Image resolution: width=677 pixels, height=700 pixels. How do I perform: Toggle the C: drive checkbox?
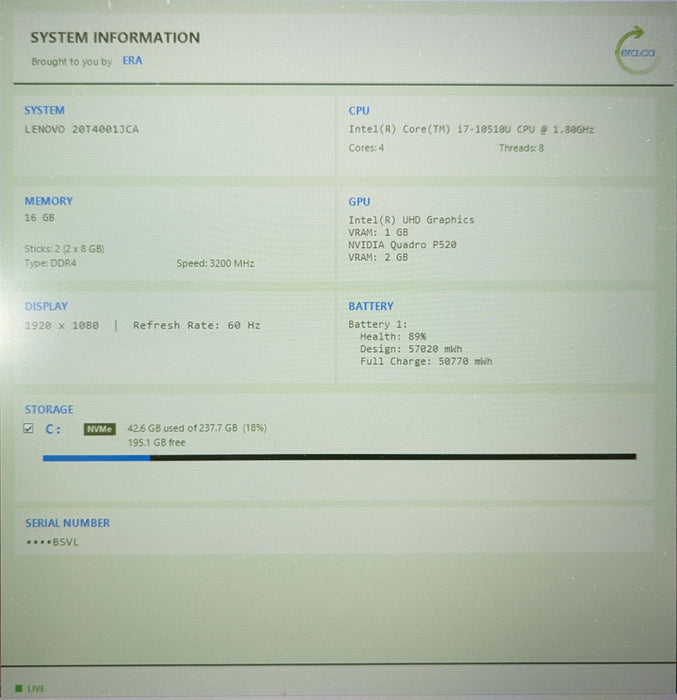coord(28,429)
